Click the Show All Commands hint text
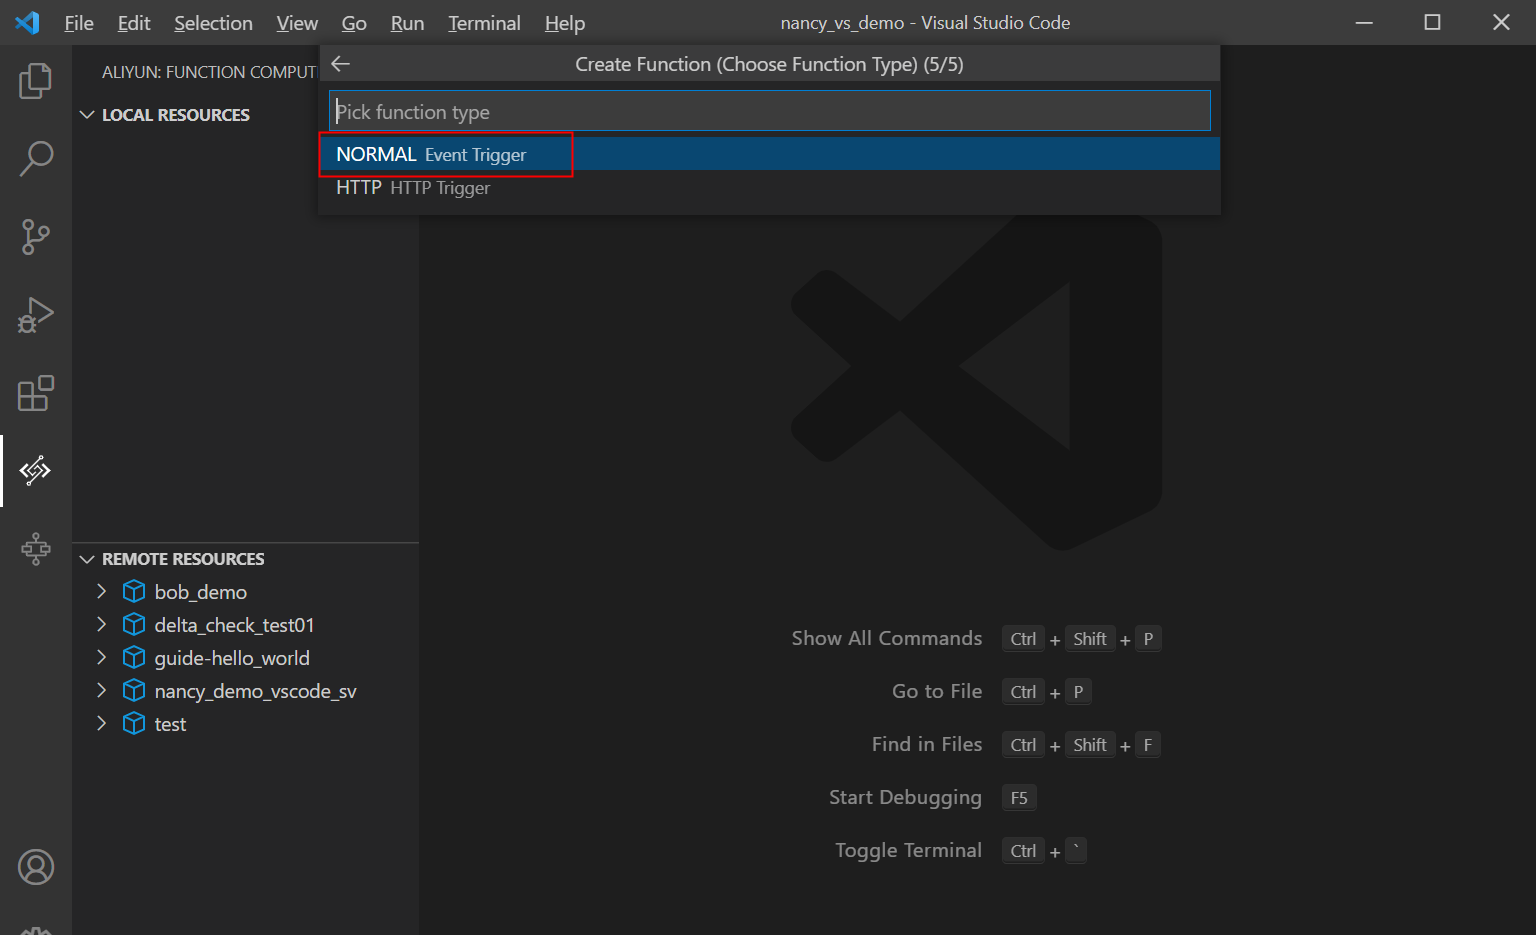 pos(887,638)
